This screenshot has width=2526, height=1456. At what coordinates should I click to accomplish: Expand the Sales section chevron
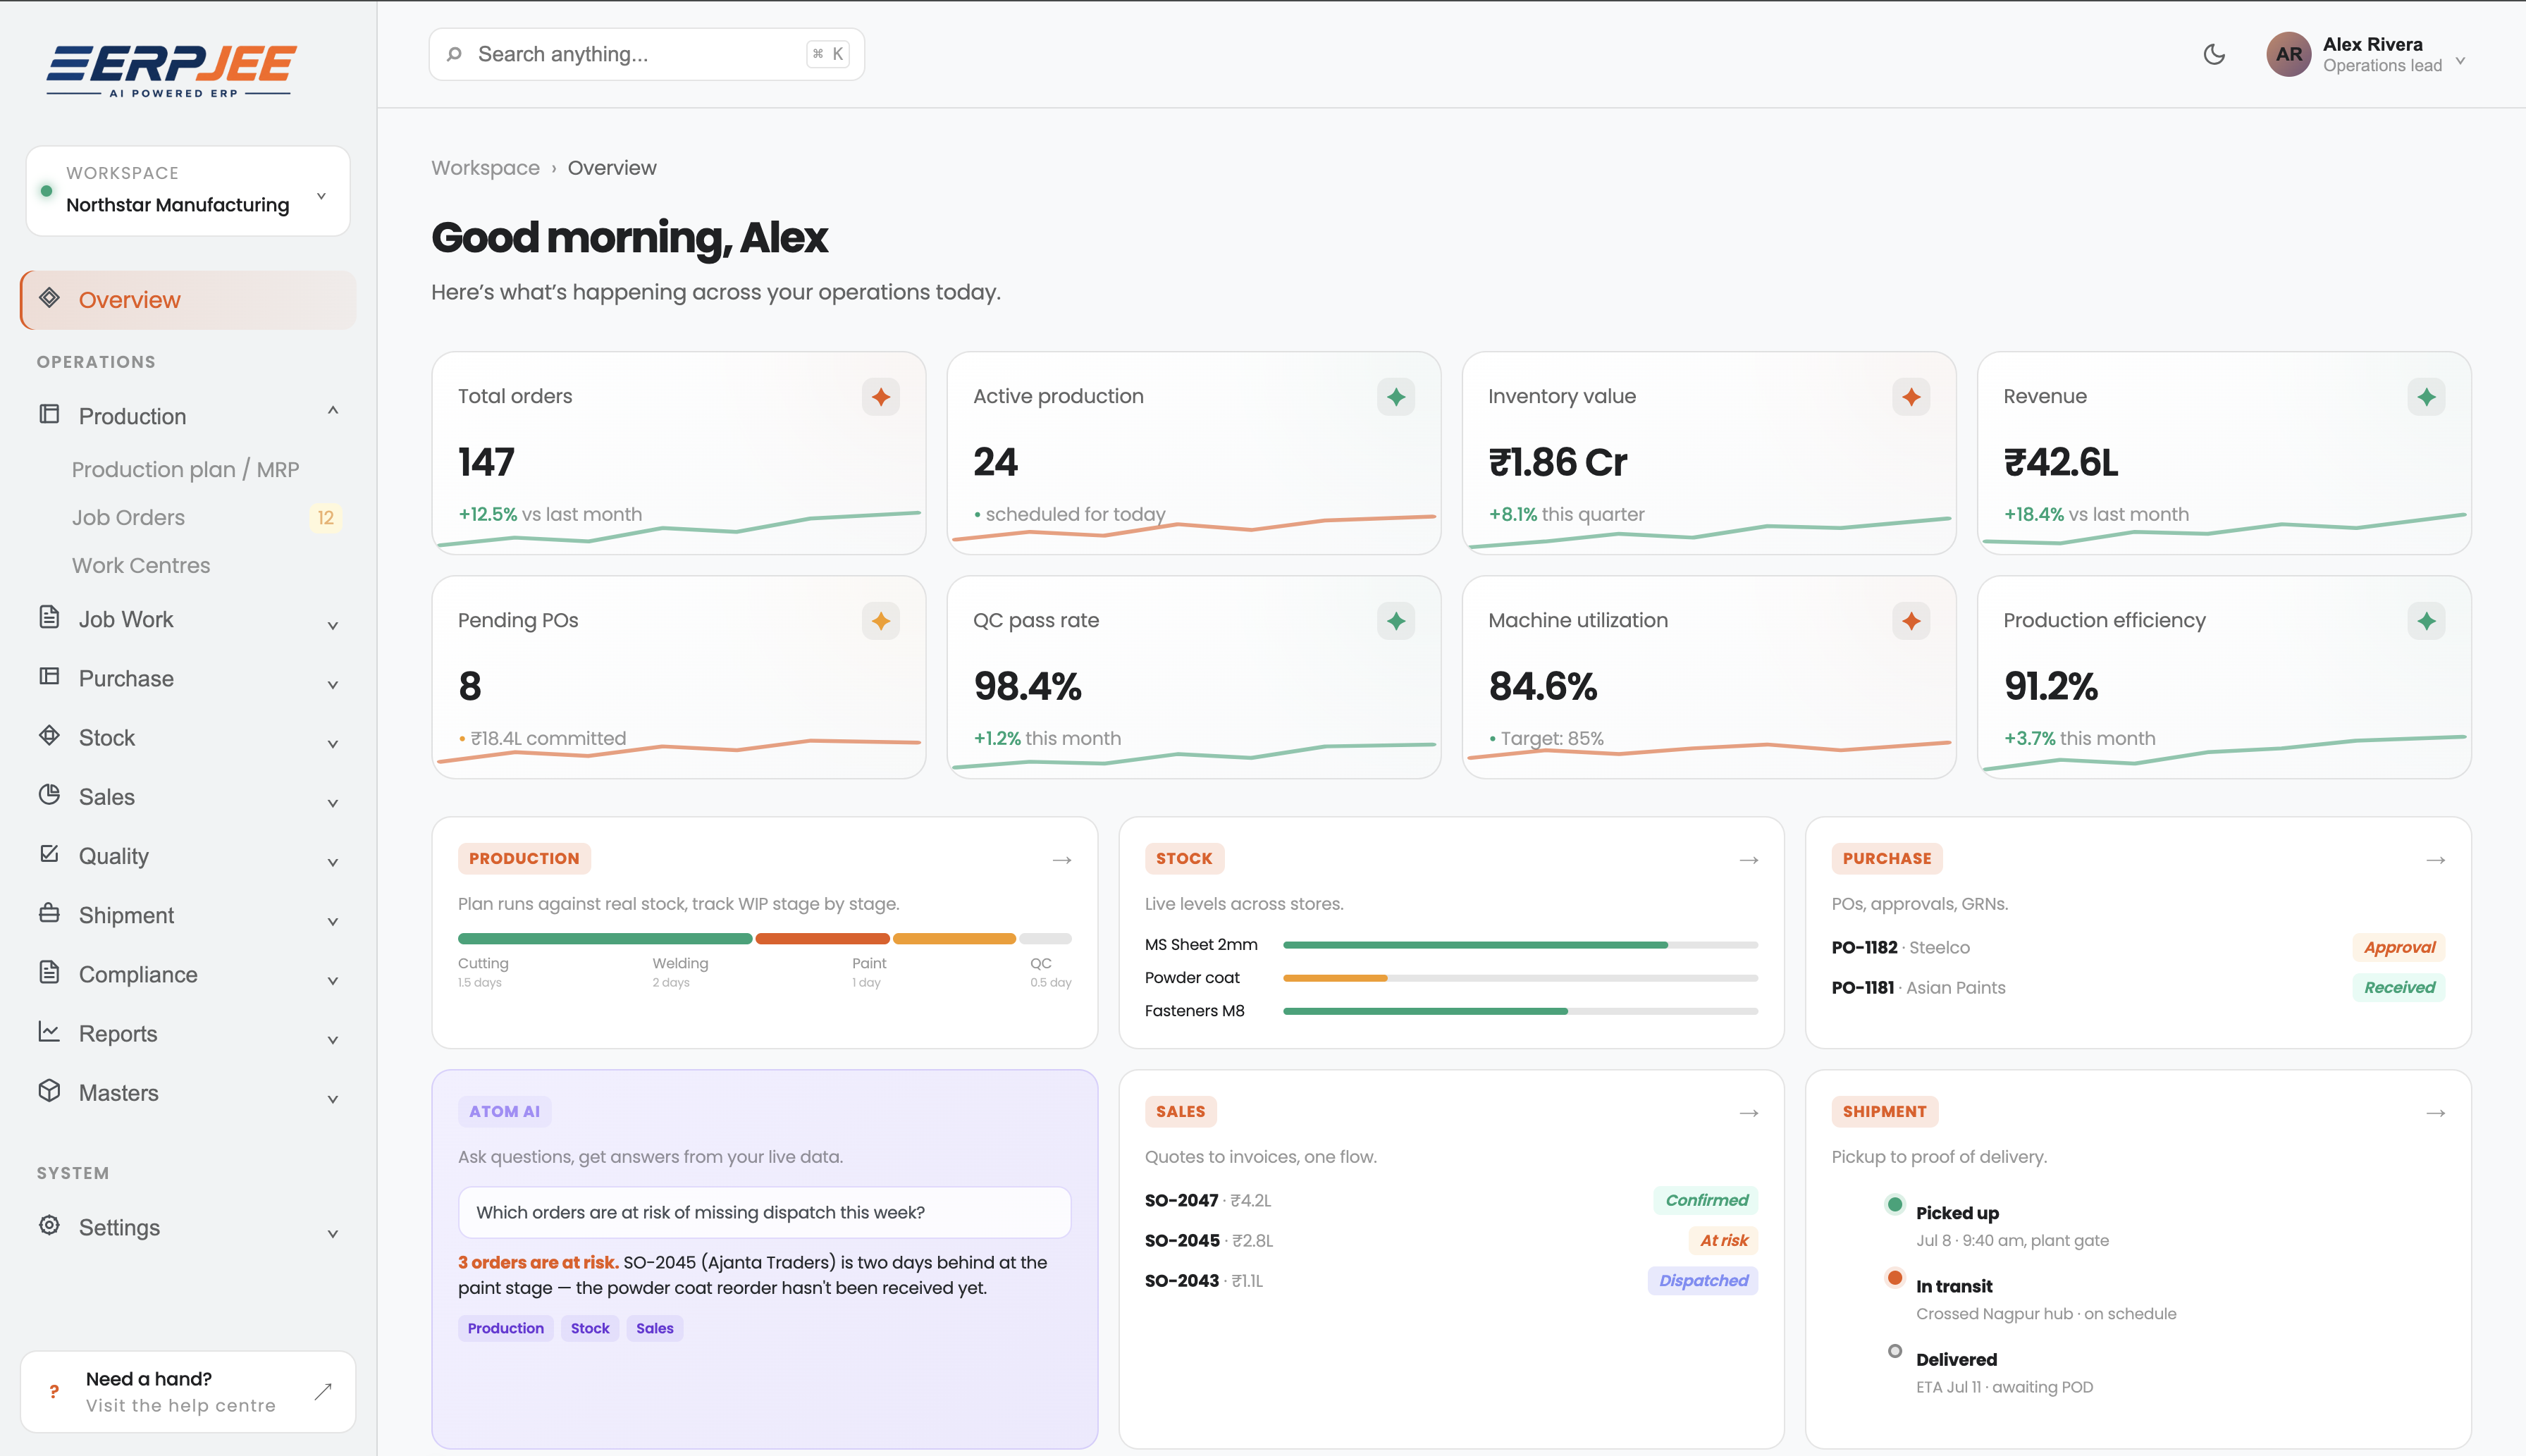click(x=333, y=802)
